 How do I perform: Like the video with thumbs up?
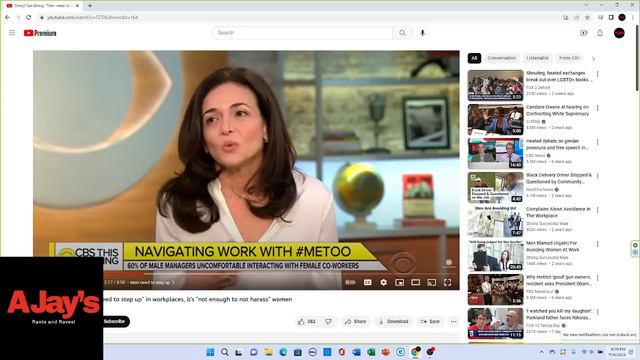[x=307, y=322]
